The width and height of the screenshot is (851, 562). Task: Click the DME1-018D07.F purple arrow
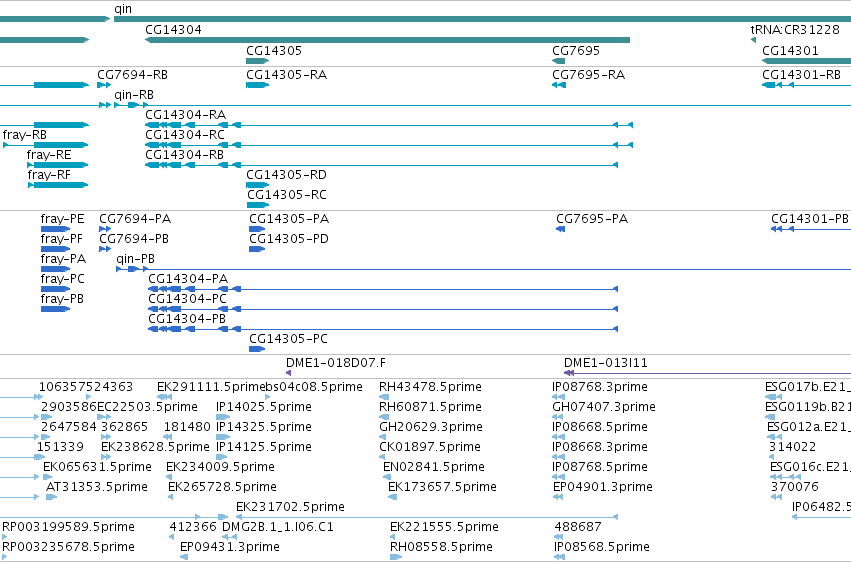(x=289, y=373)
